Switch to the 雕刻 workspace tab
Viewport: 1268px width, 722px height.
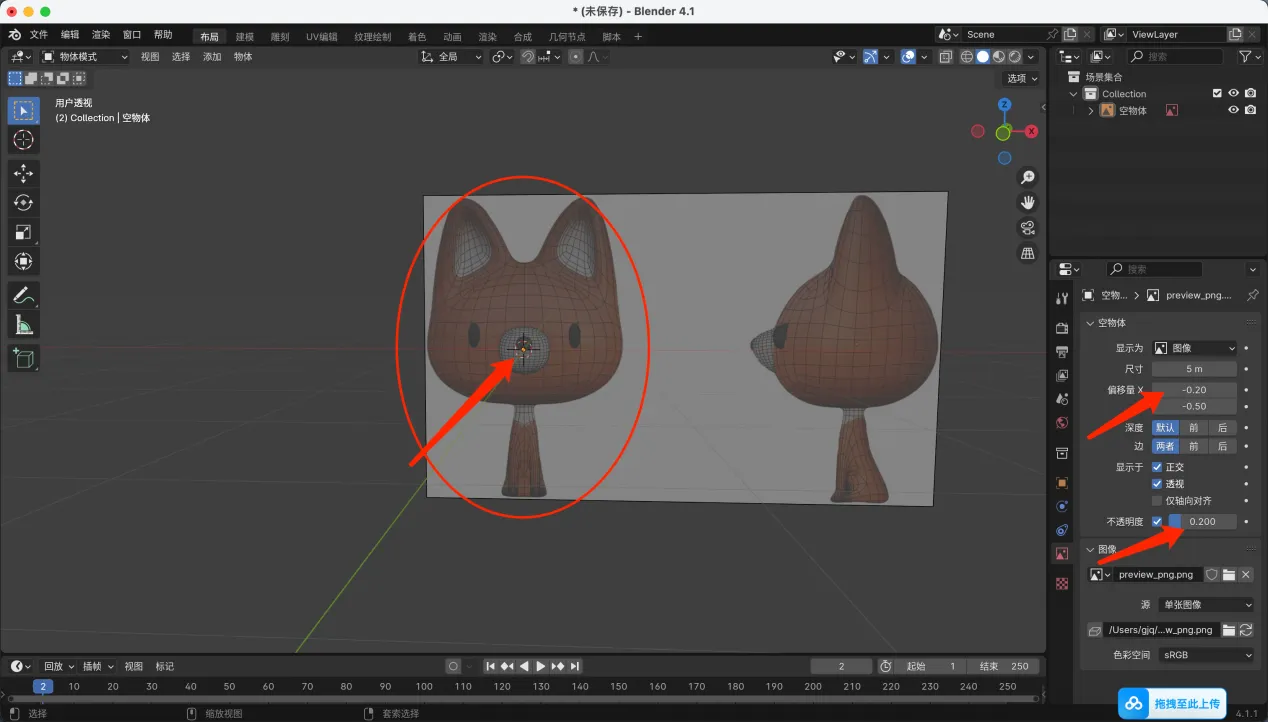(x=280, y=37)
